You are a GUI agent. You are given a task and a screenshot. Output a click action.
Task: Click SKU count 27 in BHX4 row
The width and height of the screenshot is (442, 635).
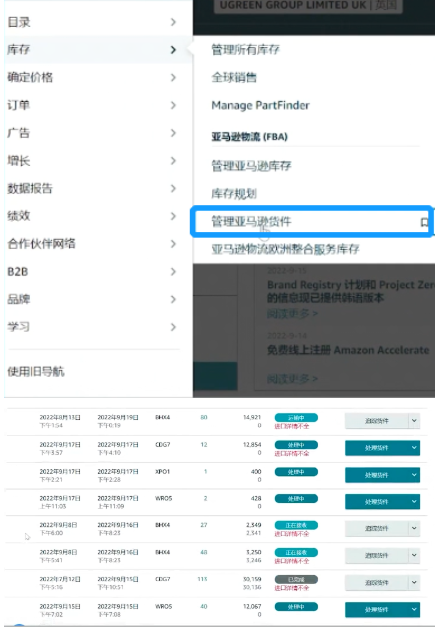click(x=204, y=525)
